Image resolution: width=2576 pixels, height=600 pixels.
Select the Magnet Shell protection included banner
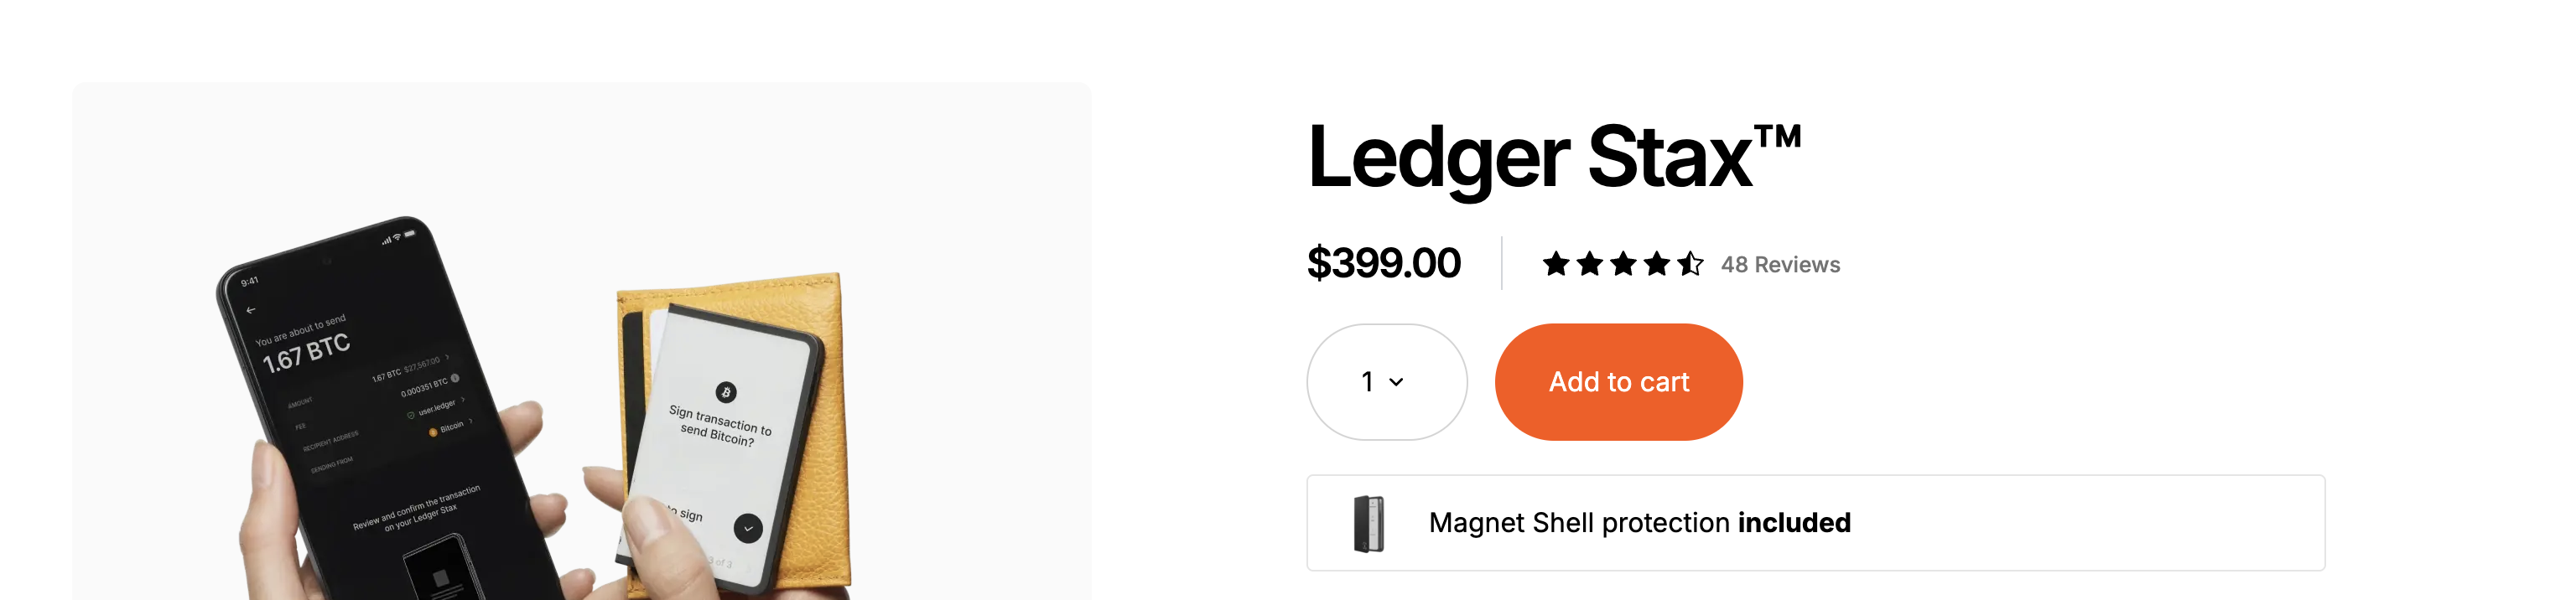(1815, 523)
